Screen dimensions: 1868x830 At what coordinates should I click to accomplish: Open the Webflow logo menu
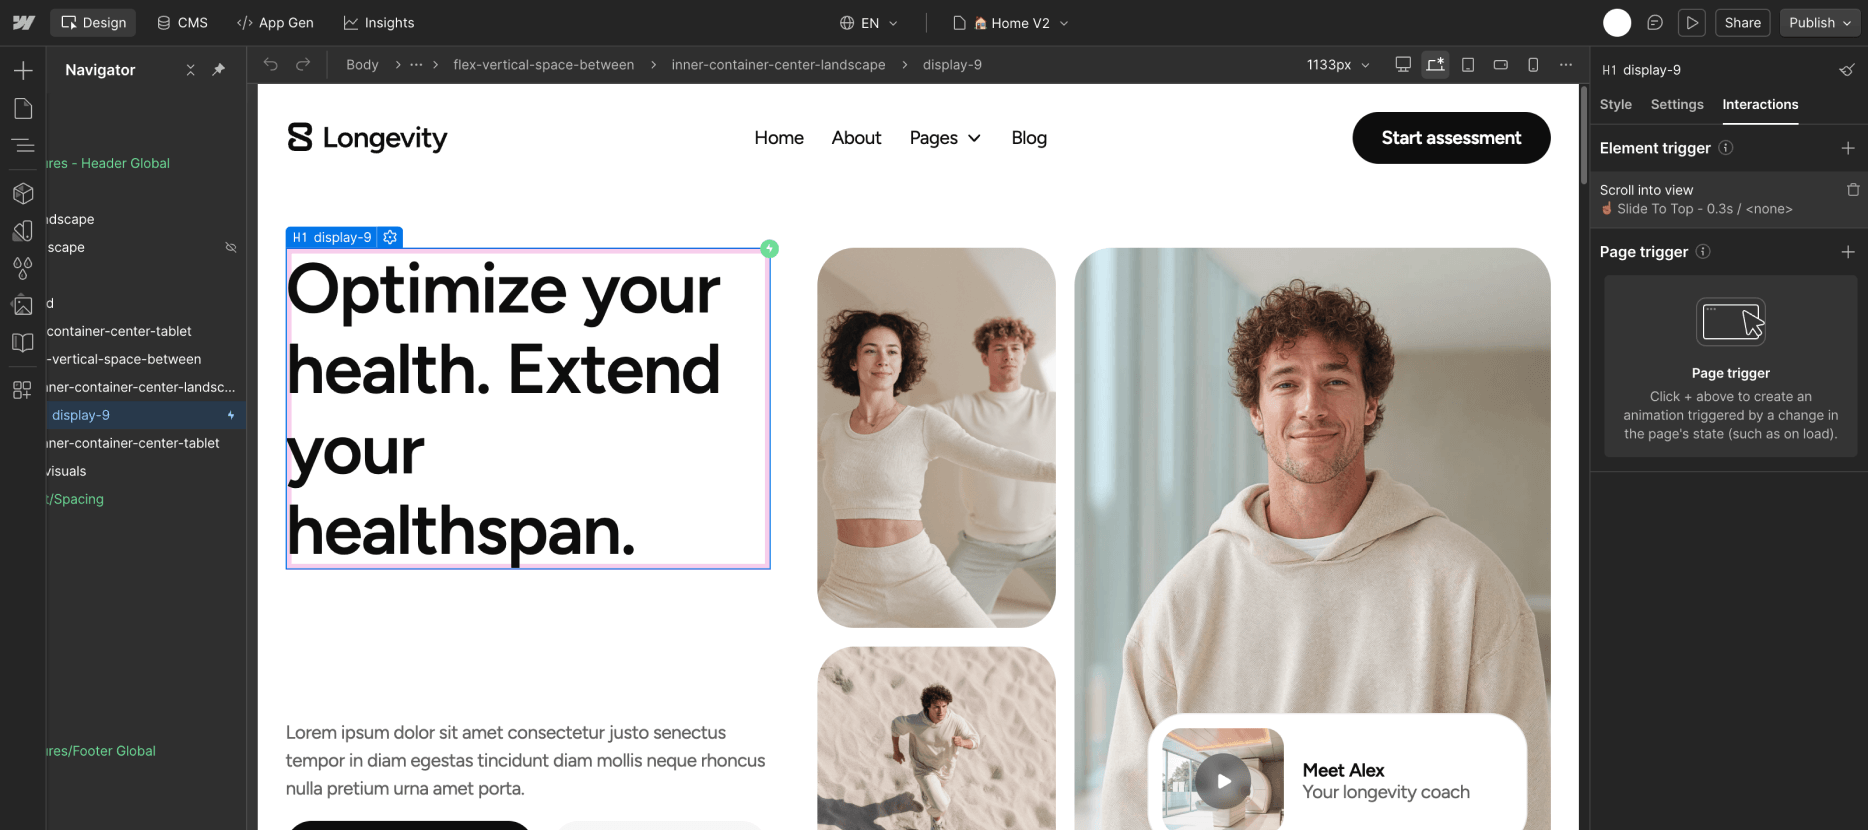(x=23, y=22)
